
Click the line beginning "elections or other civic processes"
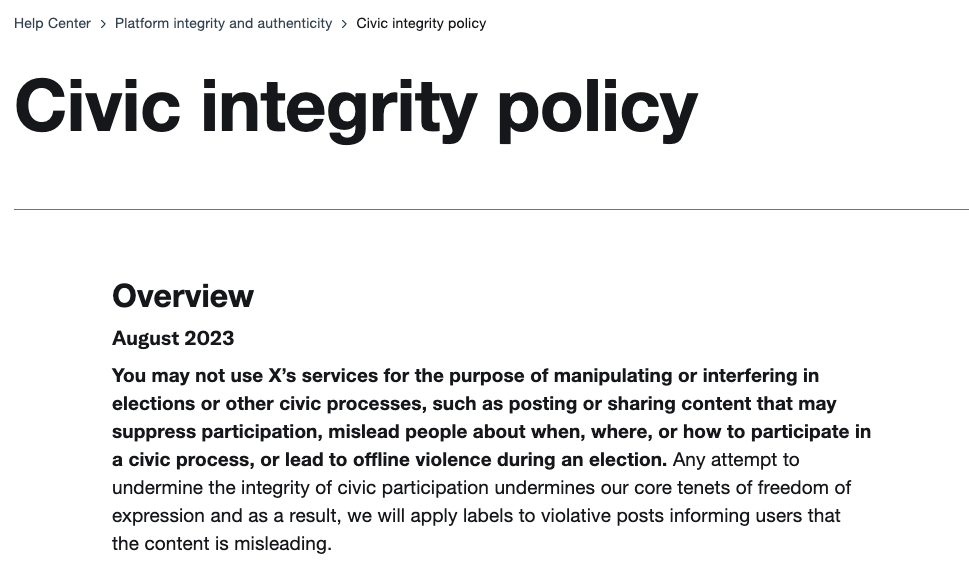click(474, 404)
